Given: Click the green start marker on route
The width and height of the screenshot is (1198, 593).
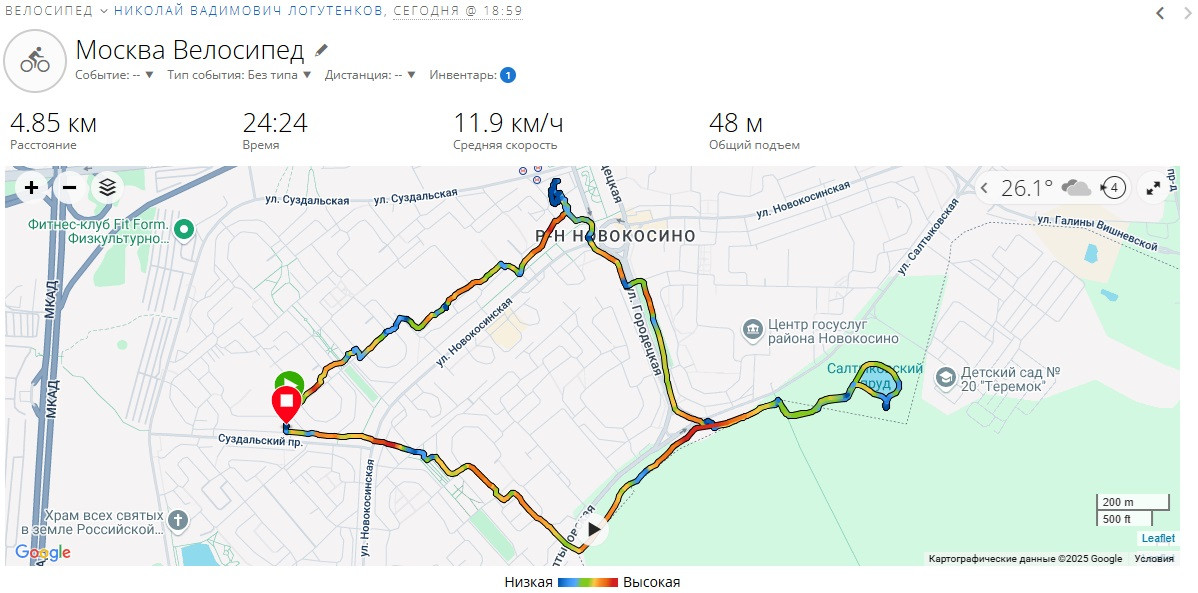Looking at the screenshot, I should (x=290, y=381).
